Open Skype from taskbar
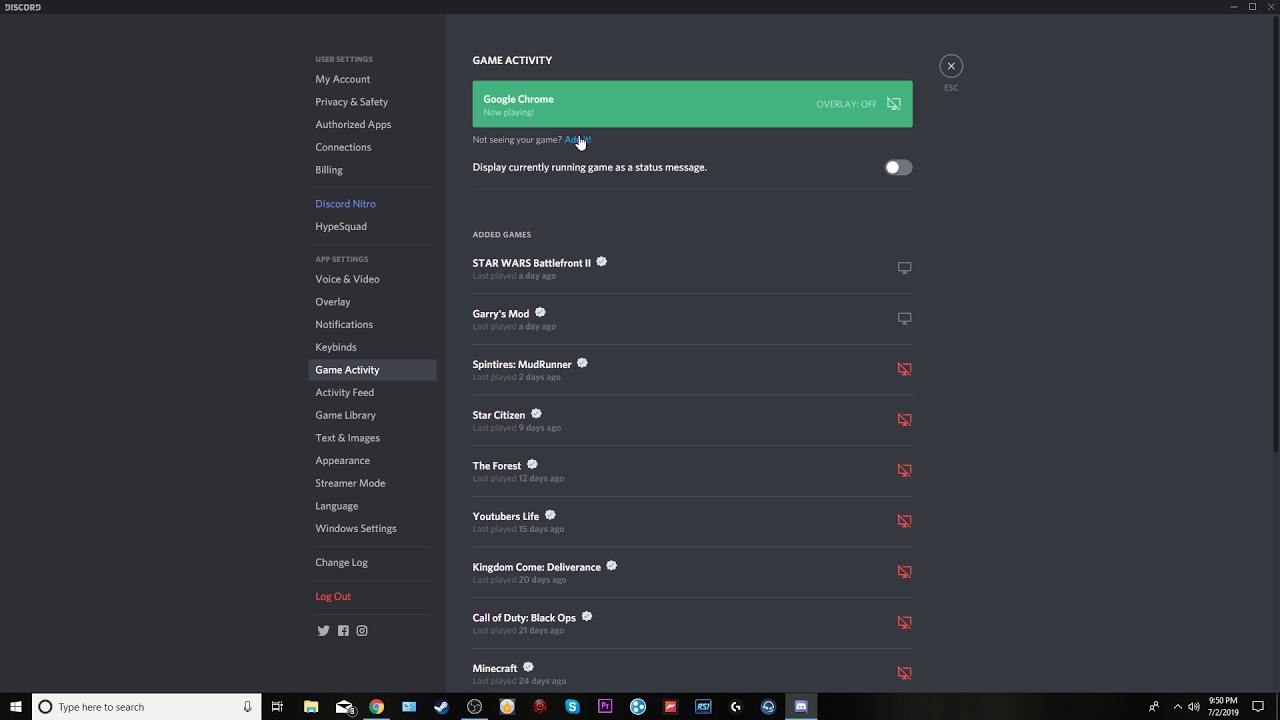Screen dimensions: 1280x720 tap(572, 707)
